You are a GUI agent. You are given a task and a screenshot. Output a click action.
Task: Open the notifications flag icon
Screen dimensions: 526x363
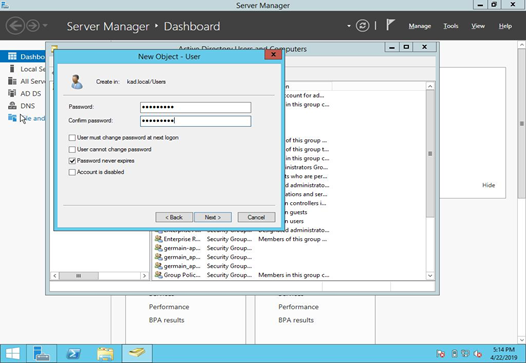(389, 25)
